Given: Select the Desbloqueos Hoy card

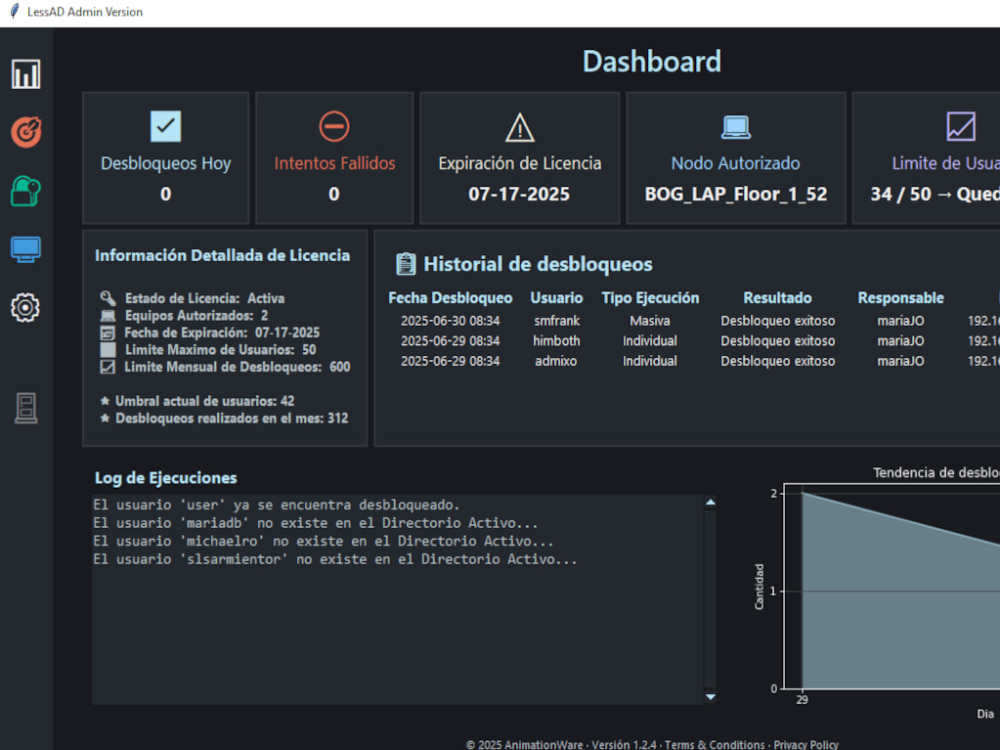Looking at the screenshot, I should point(166,158).
